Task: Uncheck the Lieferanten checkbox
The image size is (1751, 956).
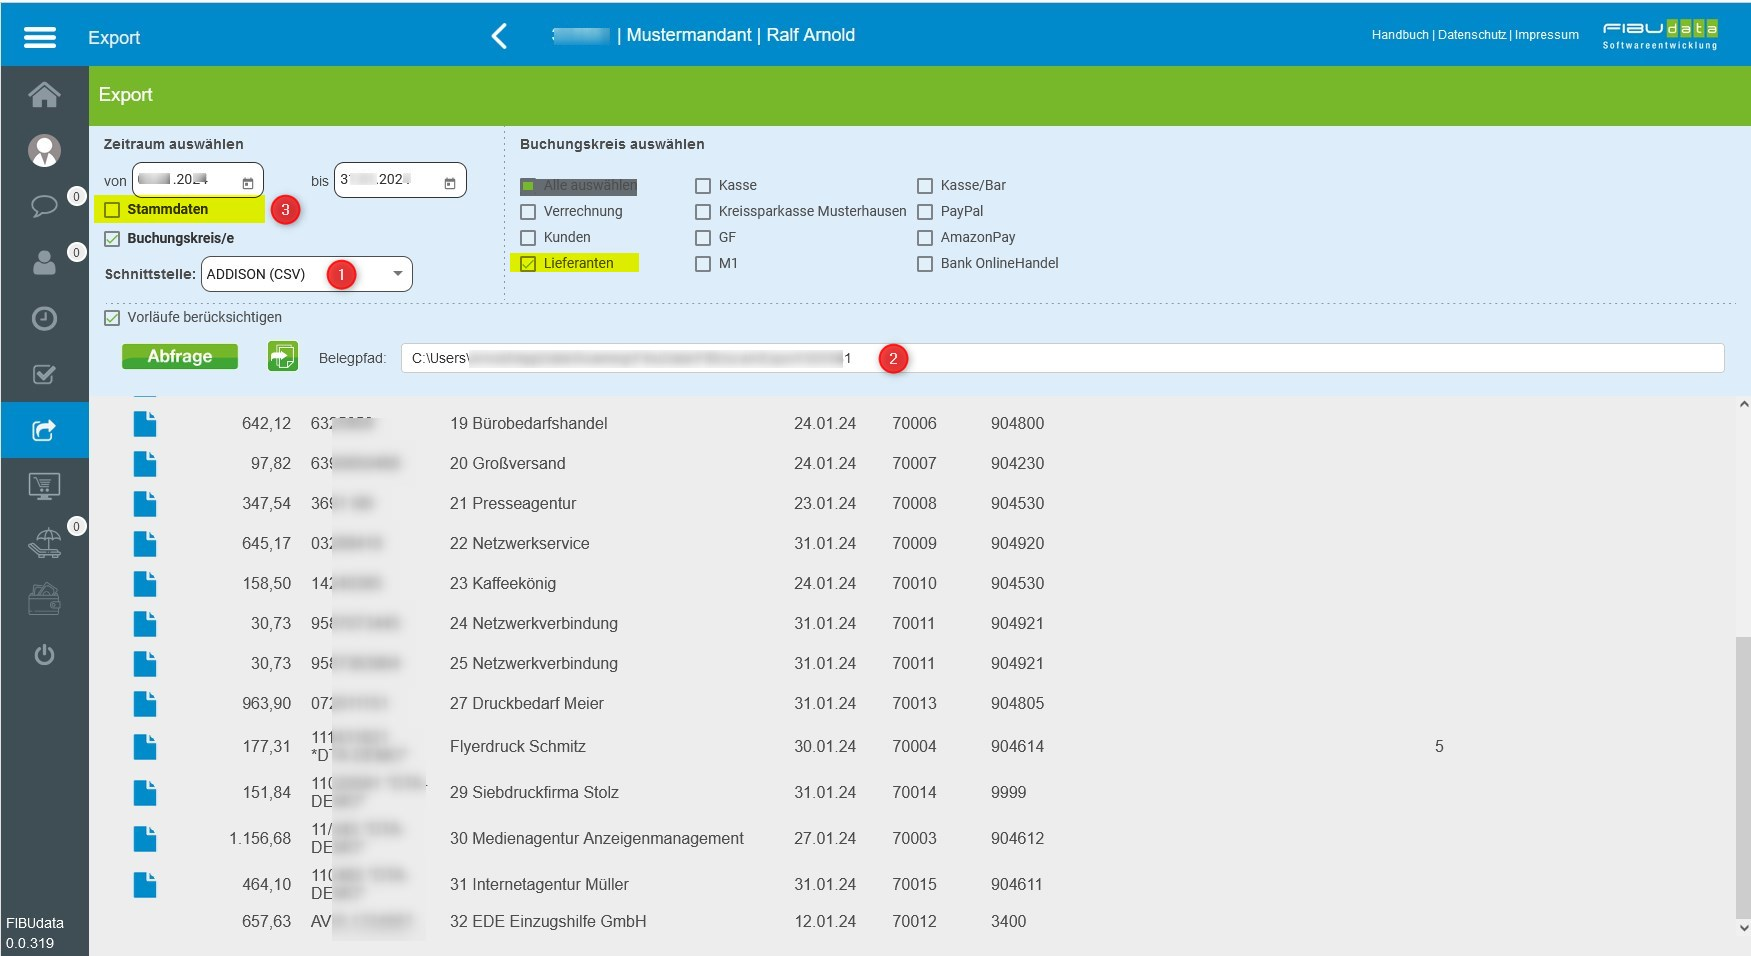Action: pyautogui.click(x=528, y=264)
